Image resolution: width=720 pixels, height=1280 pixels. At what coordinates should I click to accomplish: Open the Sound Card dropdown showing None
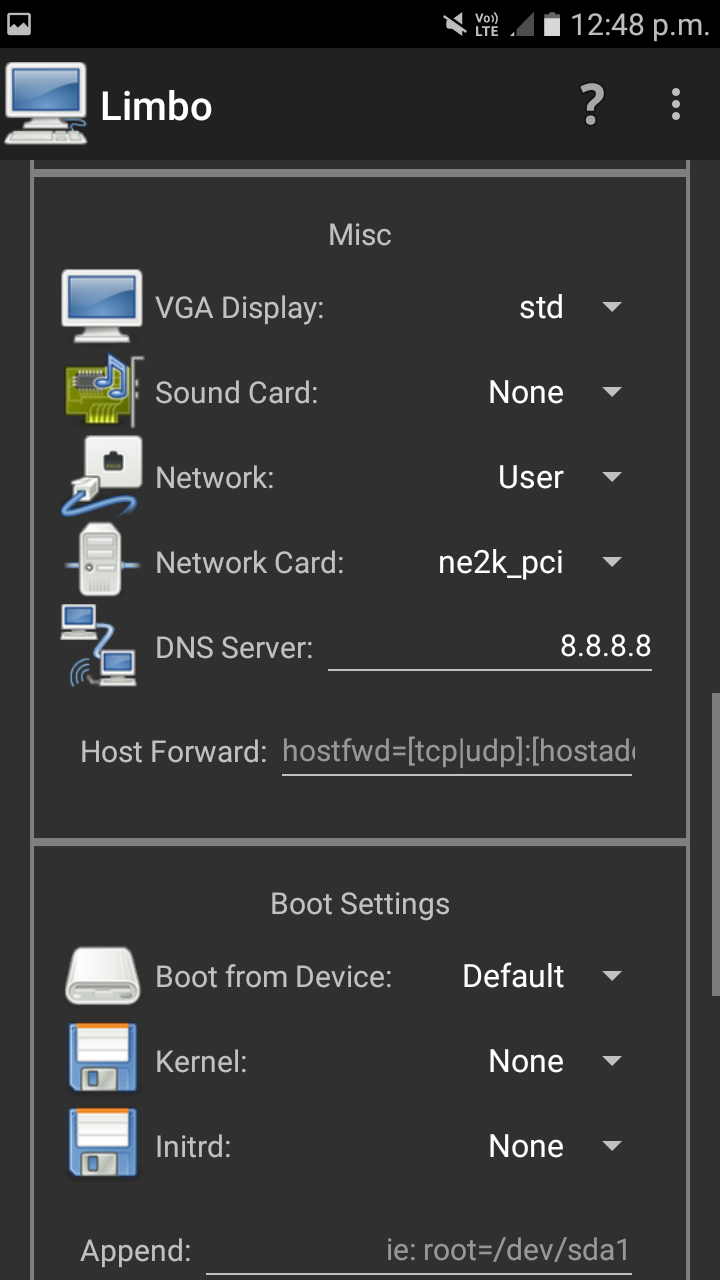click(555, 392)
